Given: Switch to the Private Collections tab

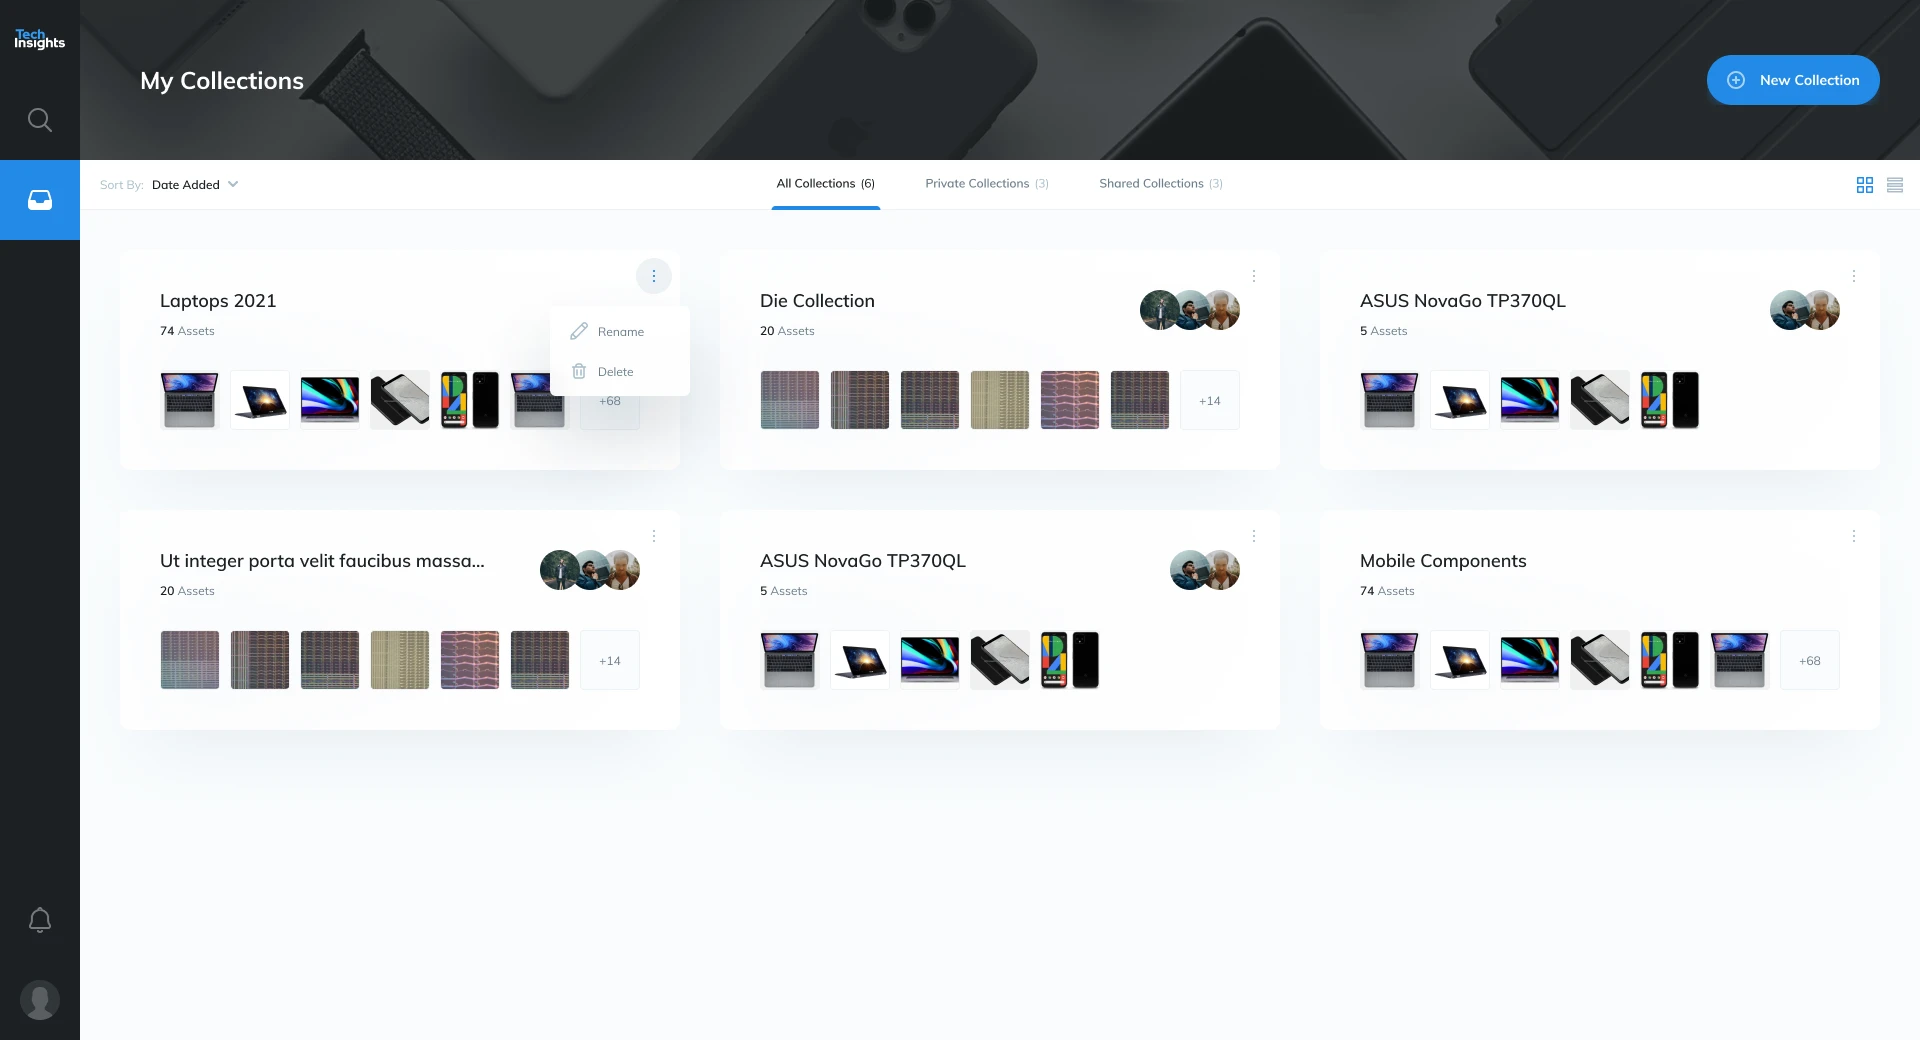Looking at the screenshot, I should [986, 183].
